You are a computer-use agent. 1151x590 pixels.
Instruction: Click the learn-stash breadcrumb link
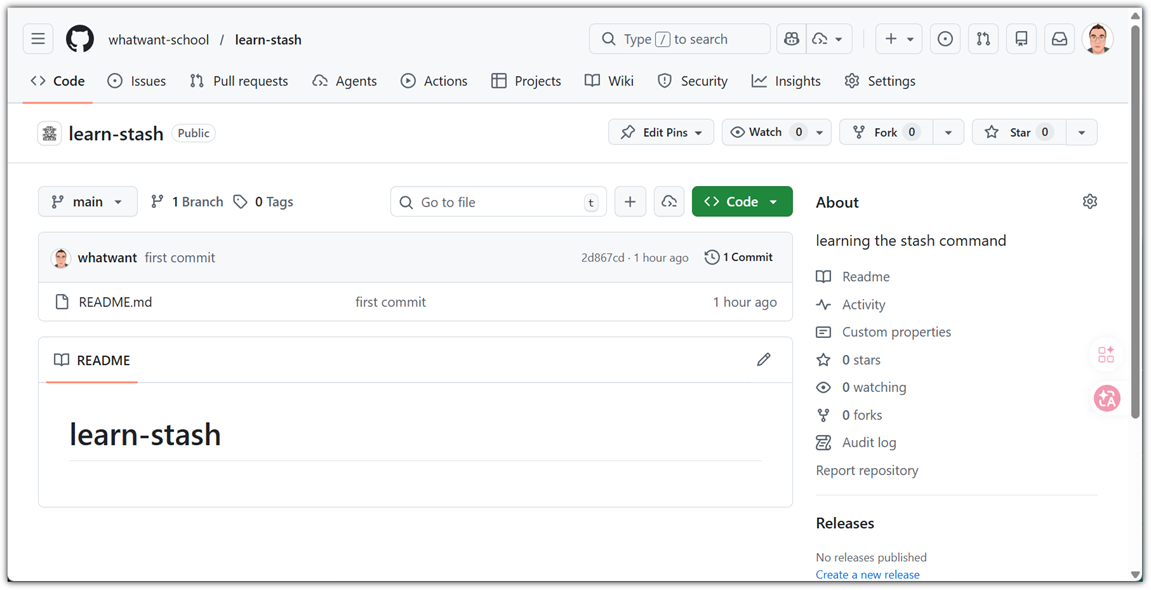pos(268,40)
